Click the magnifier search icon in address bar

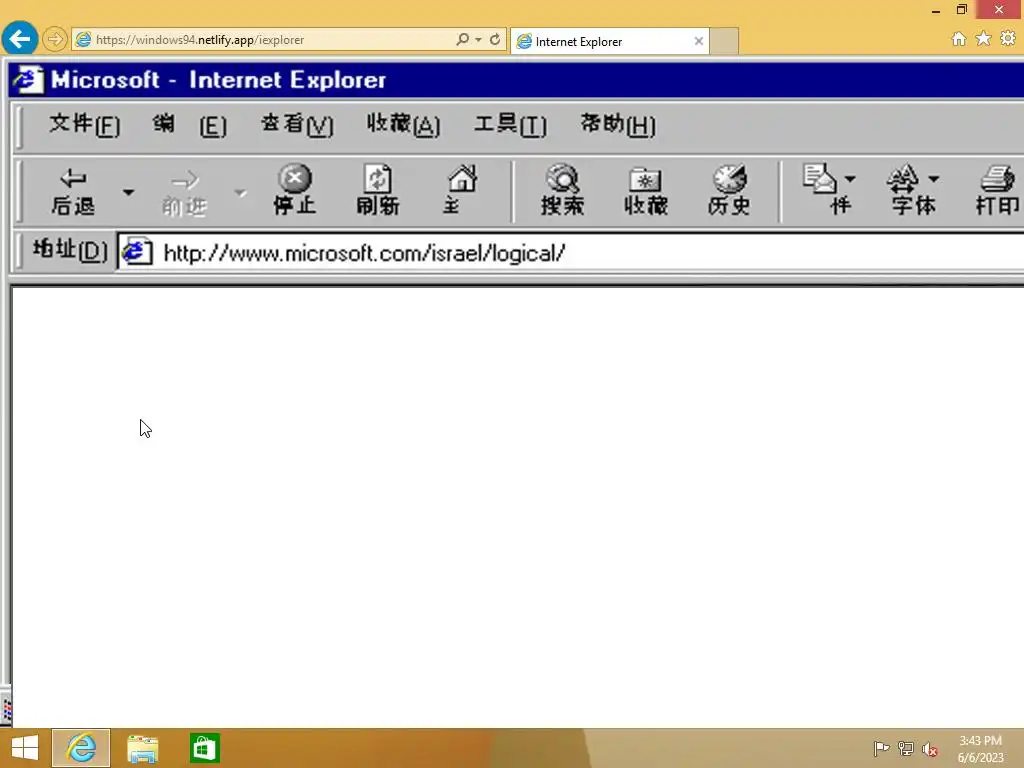[462, 39]
